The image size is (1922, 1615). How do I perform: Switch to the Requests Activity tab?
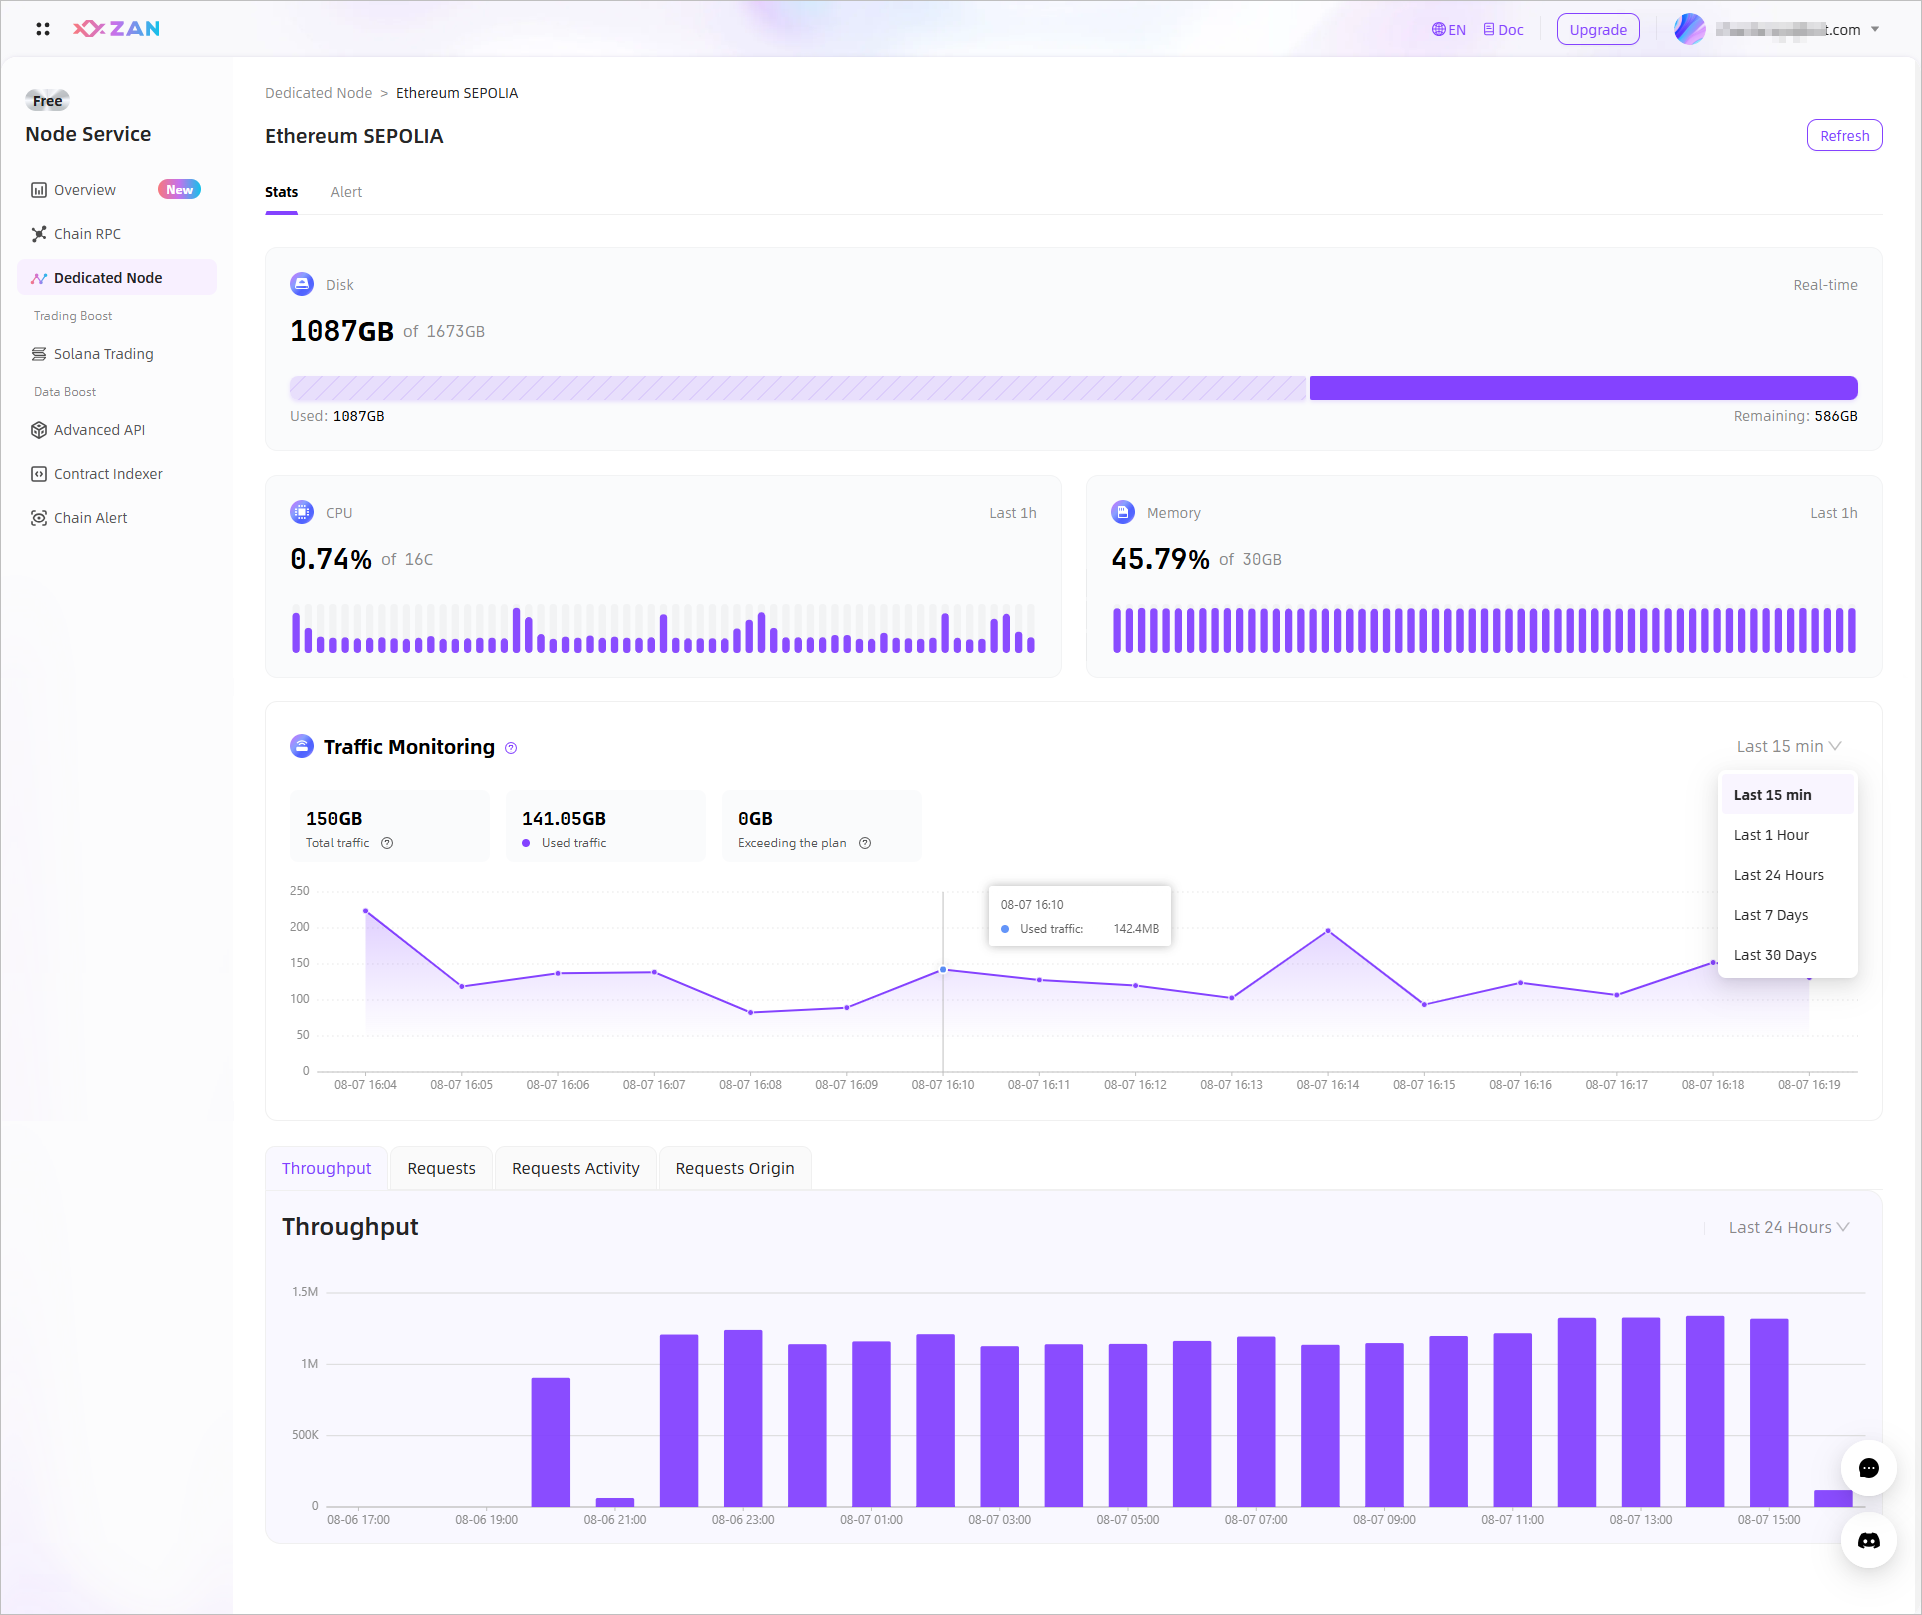click(575, 1168)
